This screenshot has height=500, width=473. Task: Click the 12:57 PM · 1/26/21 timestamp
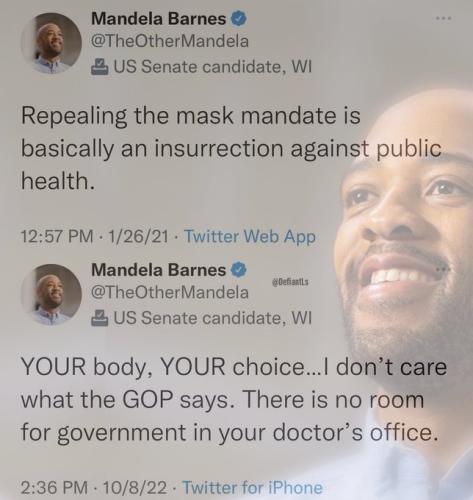point(95,236)
